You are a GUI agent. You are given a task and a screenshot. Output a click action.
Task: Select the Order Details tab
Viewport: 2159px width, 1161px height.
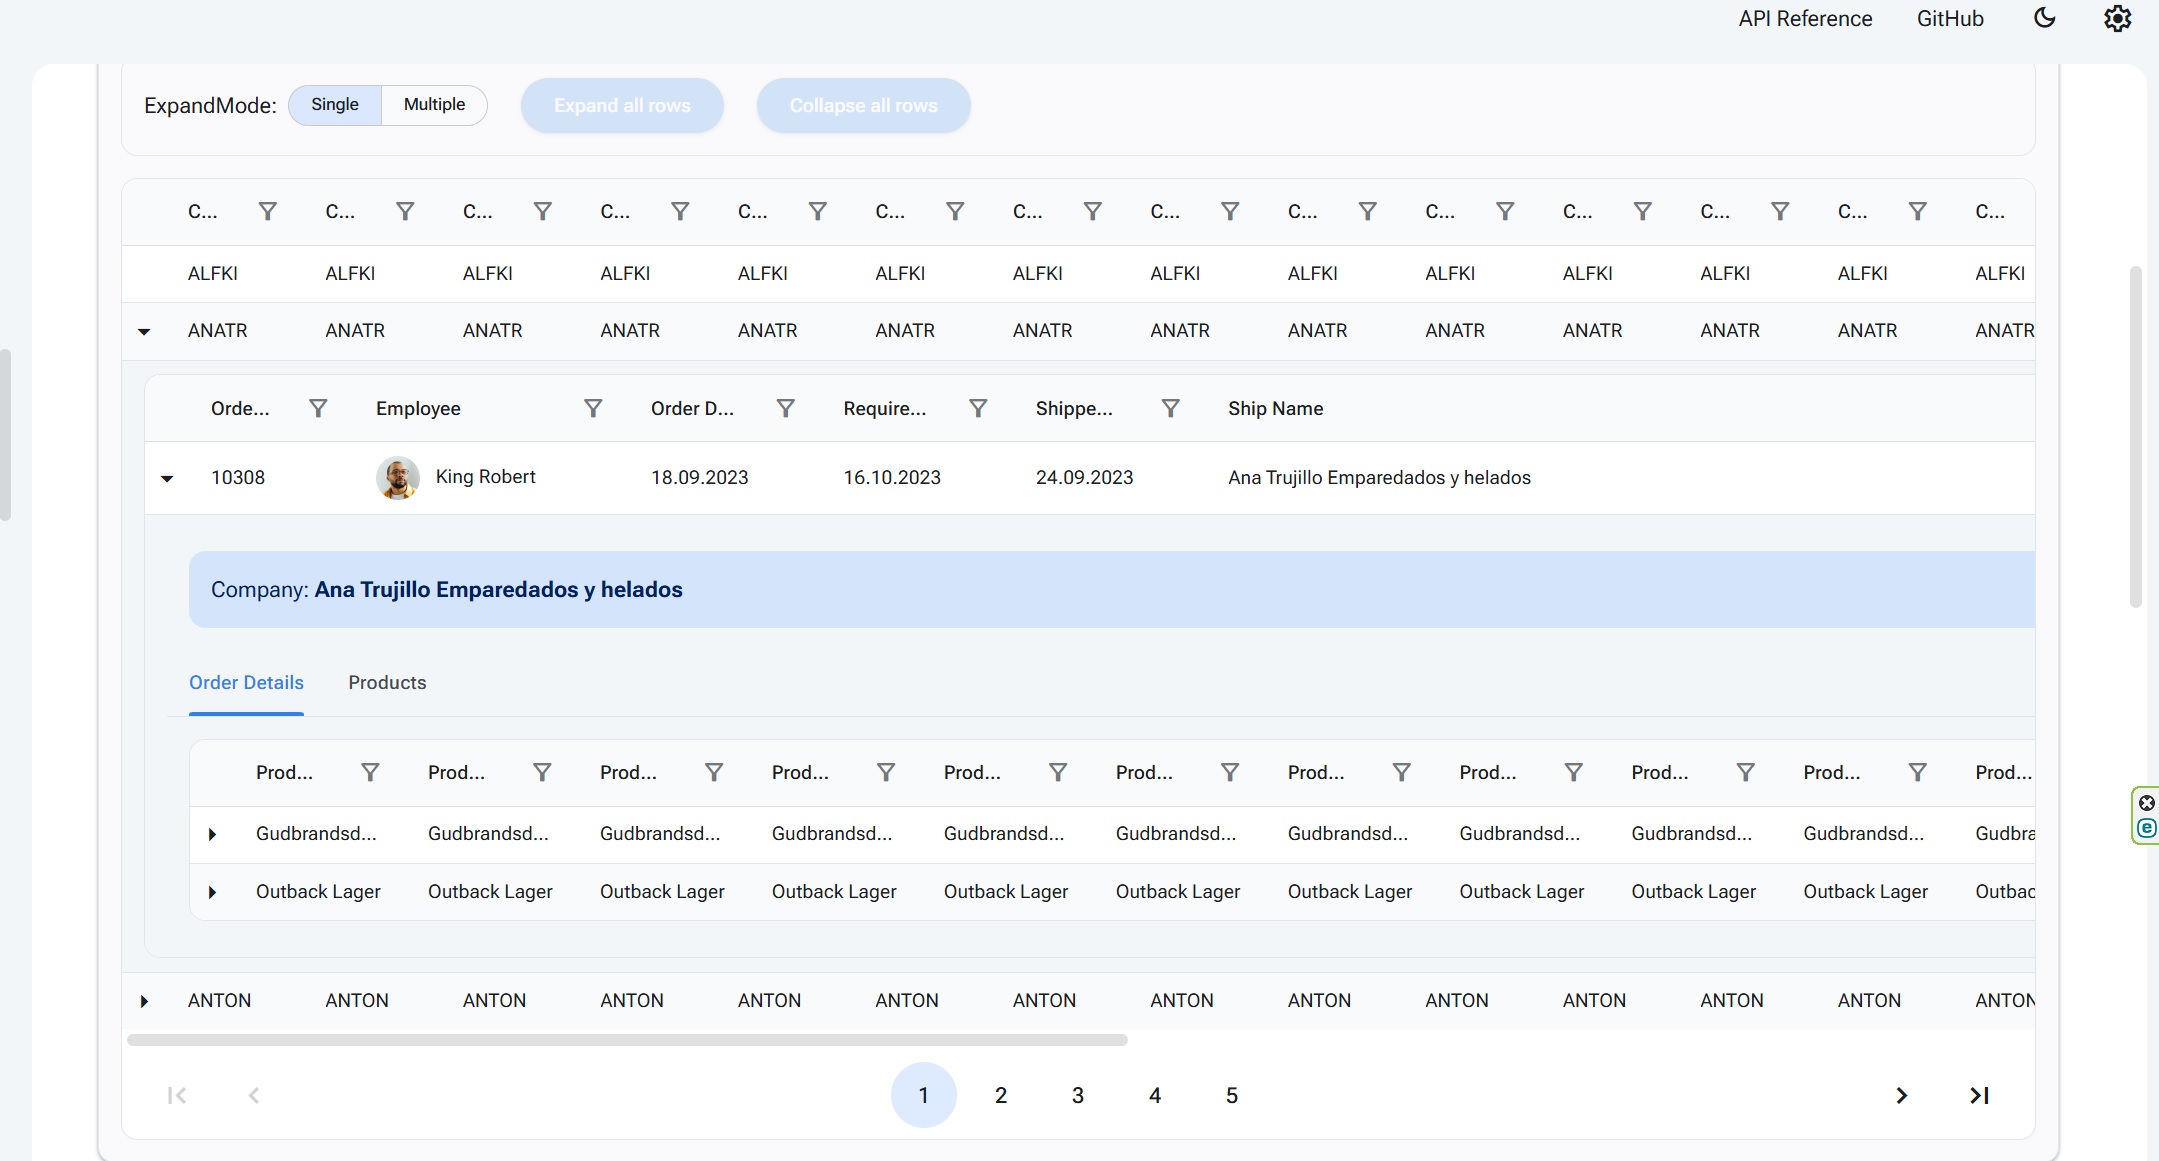246,683
